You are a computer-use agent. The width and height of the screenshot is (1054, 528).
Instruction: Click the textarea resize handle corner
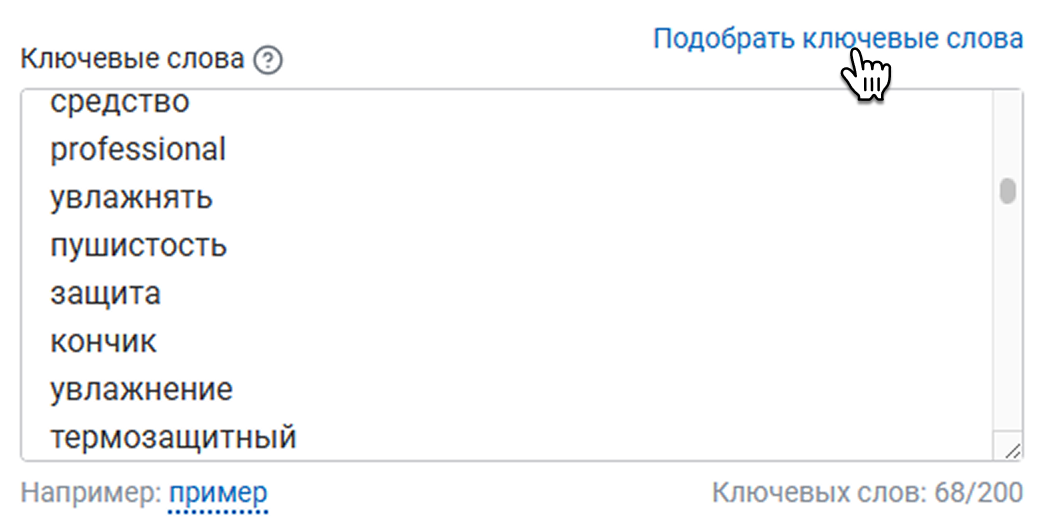[x=1011, y=450]
